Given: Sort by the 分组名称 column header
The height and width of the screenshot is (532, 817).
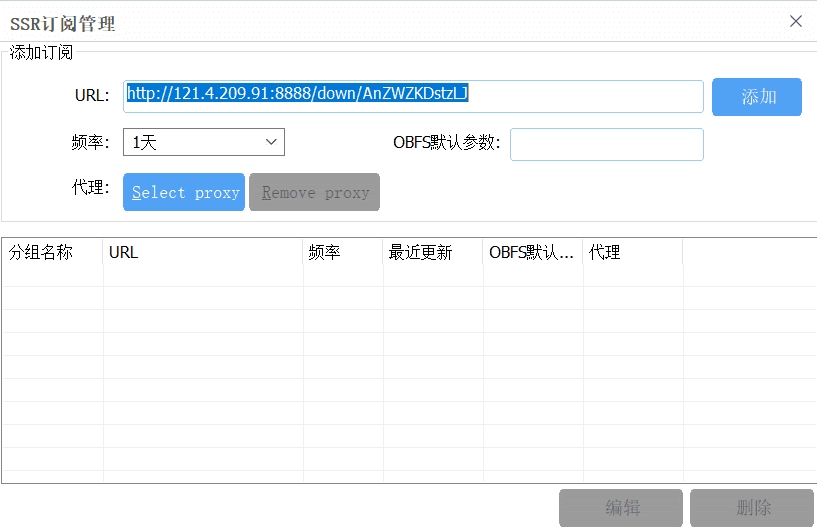Looking at the screenshot, I should (x=52, y=252).
